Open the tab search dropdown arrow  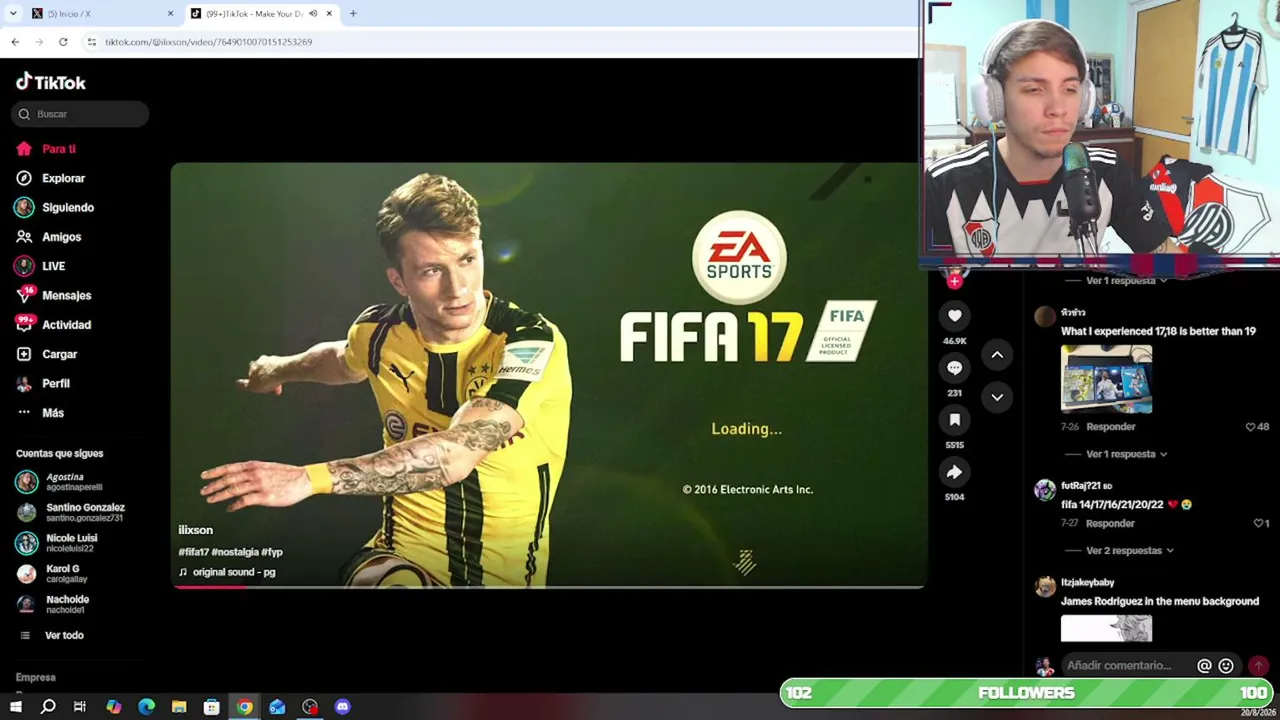click(13, 14)
